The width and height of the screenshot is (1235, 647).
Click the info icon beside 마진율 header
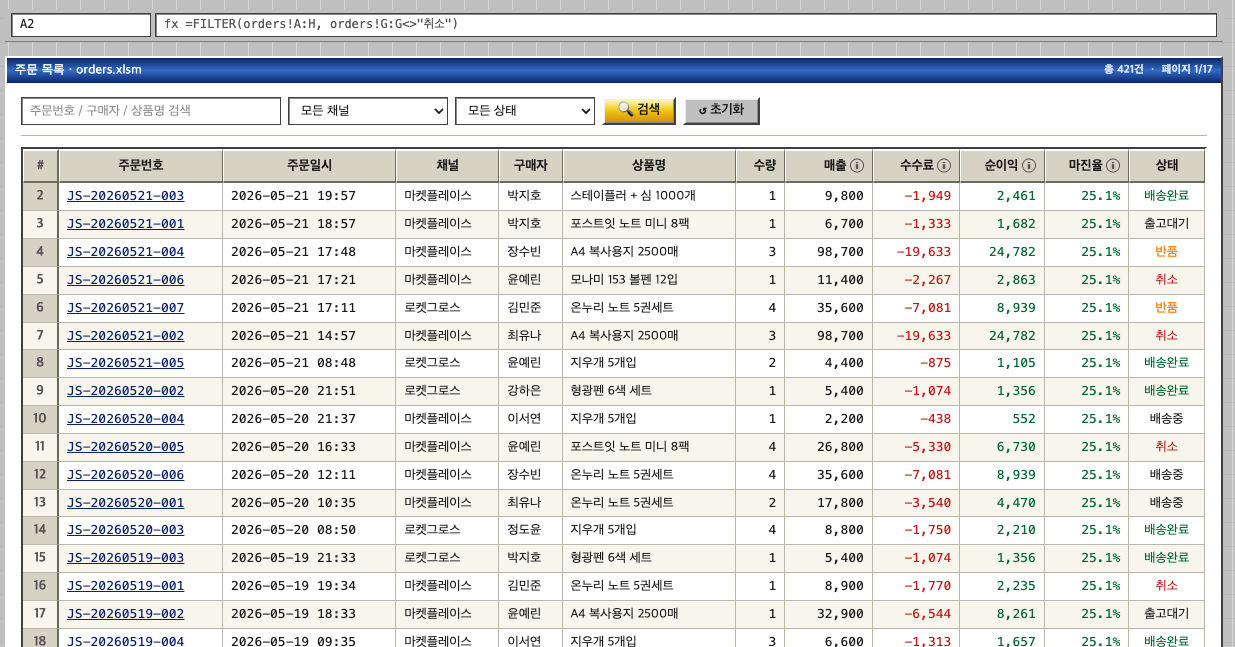tap(1111, 166)
